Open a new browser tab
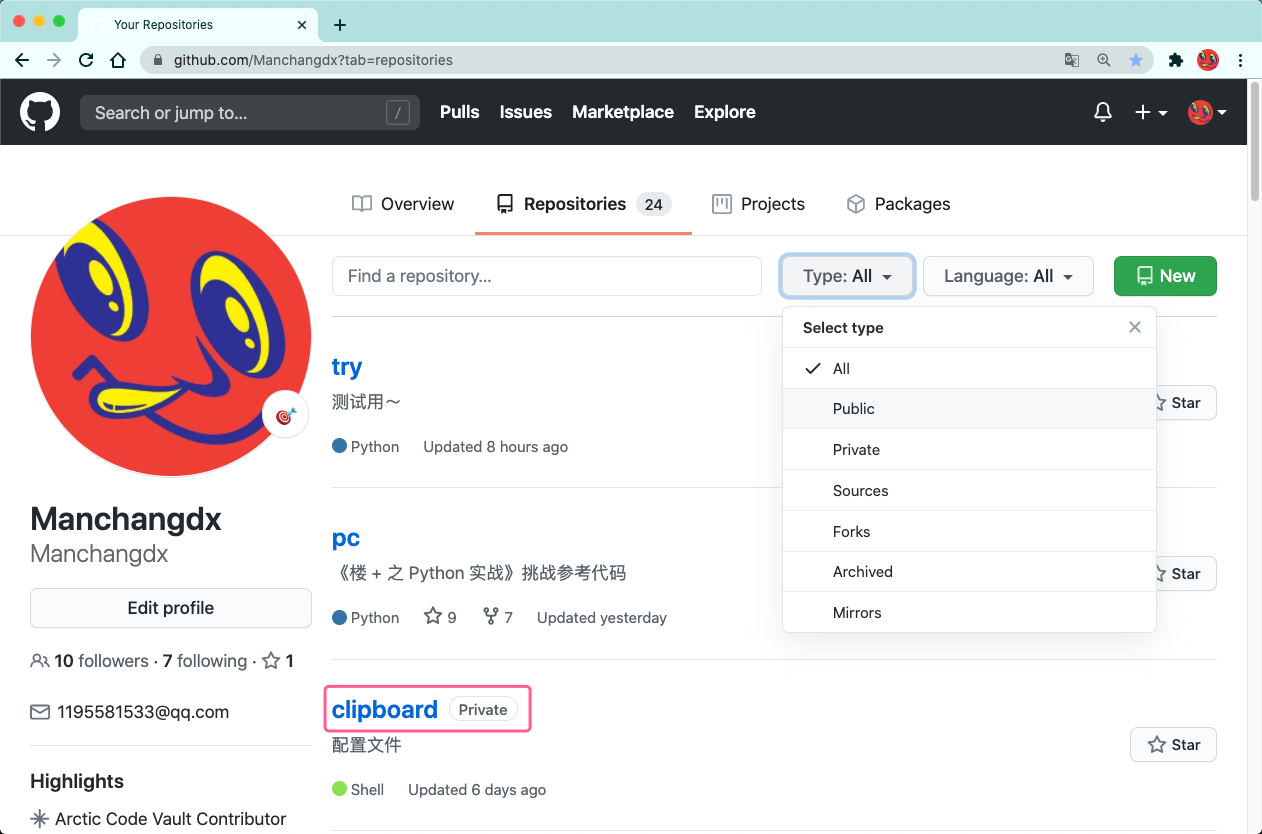The width and height of the screenshot is (1262, 834). [x=340, y=25]
